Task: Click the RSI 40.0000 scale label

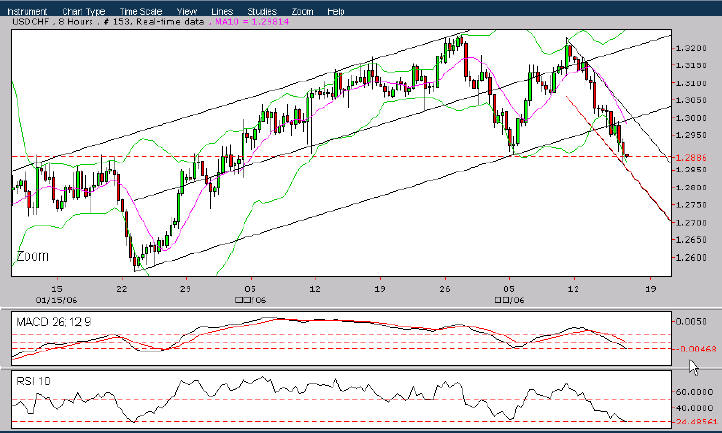Action: (693, 408)
